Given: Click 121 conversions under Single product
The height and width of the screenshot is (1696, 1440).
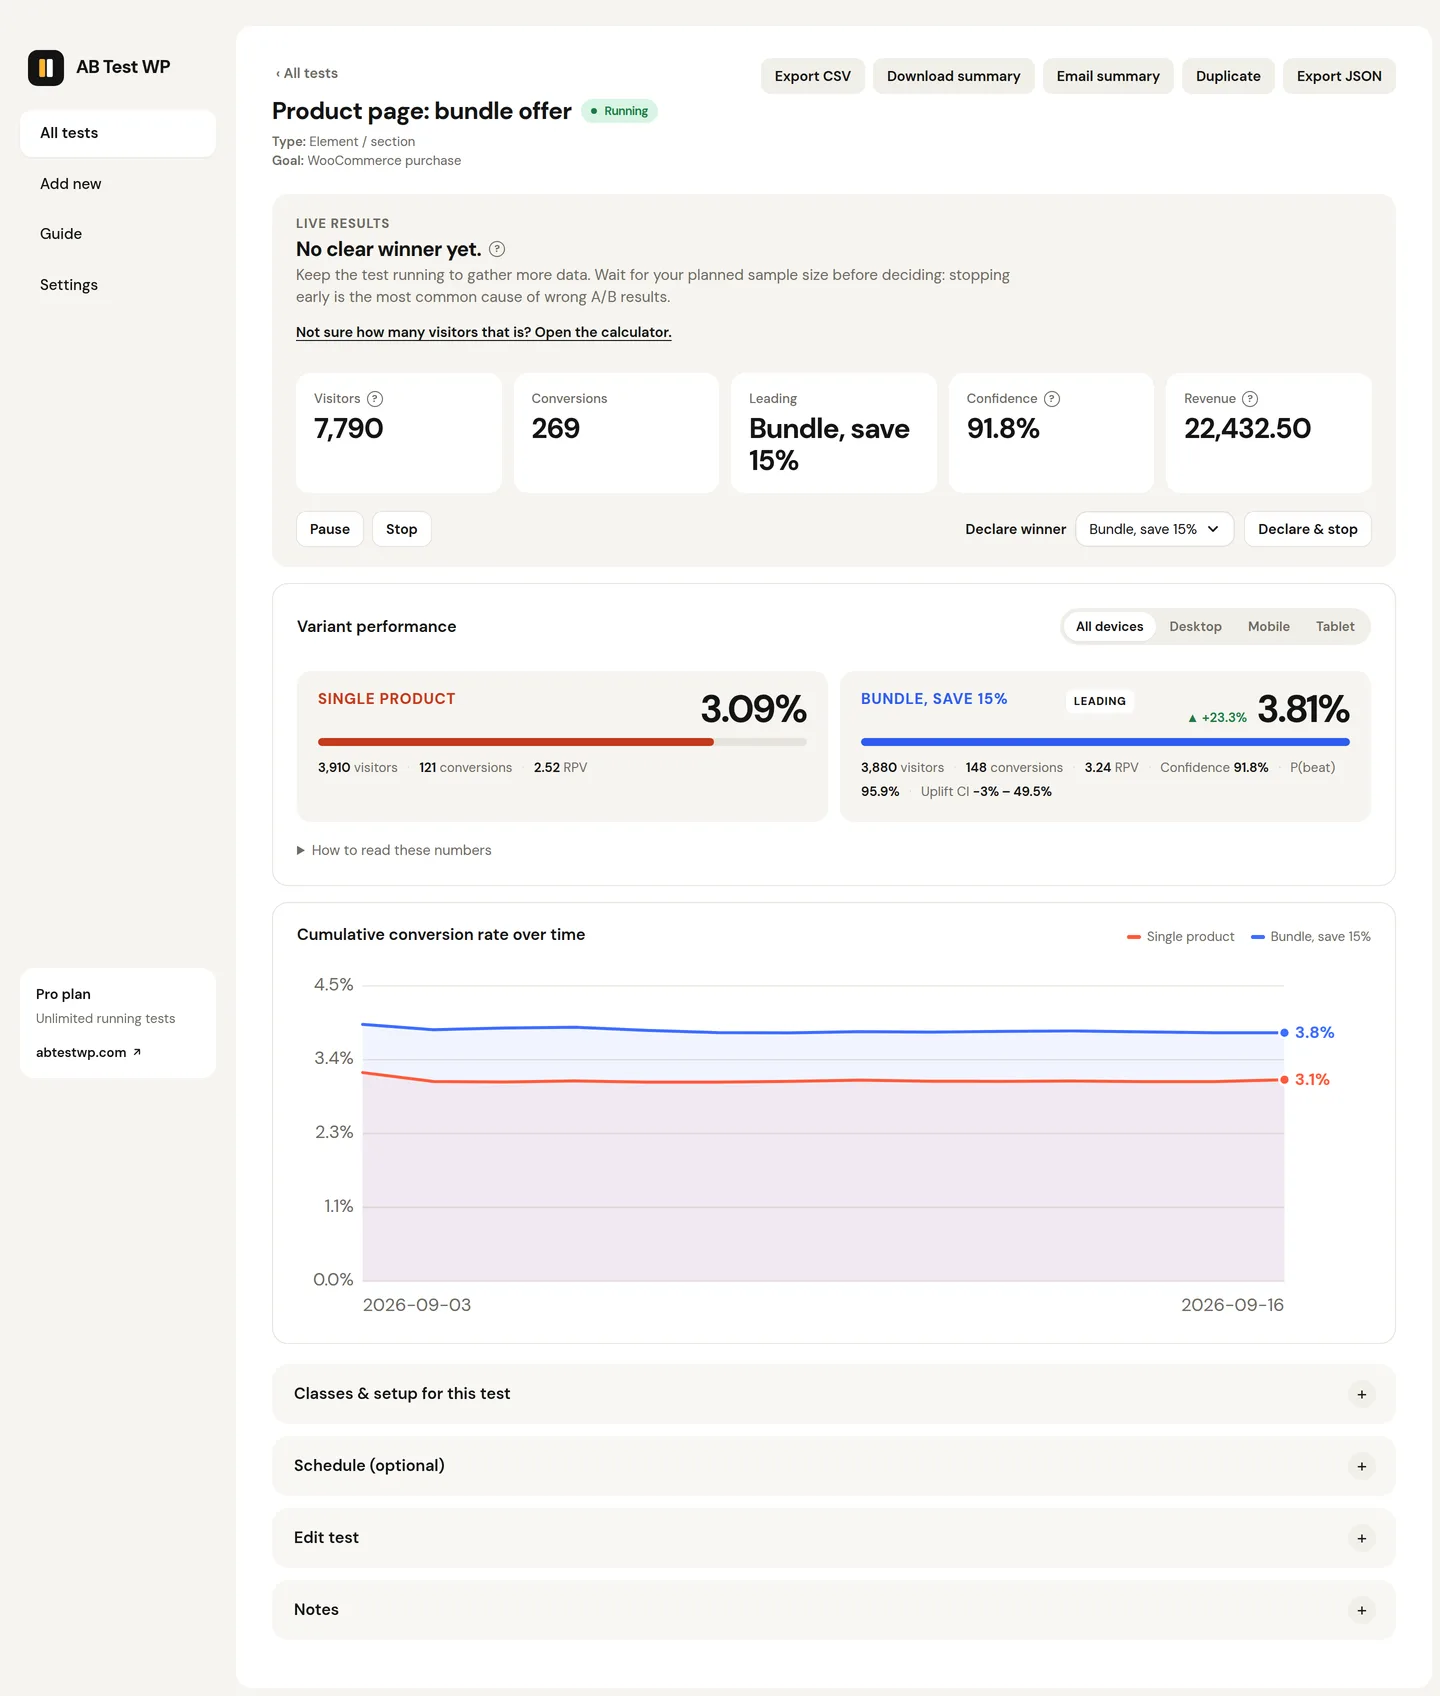Looking at the screenshot, I should [465, 768].
